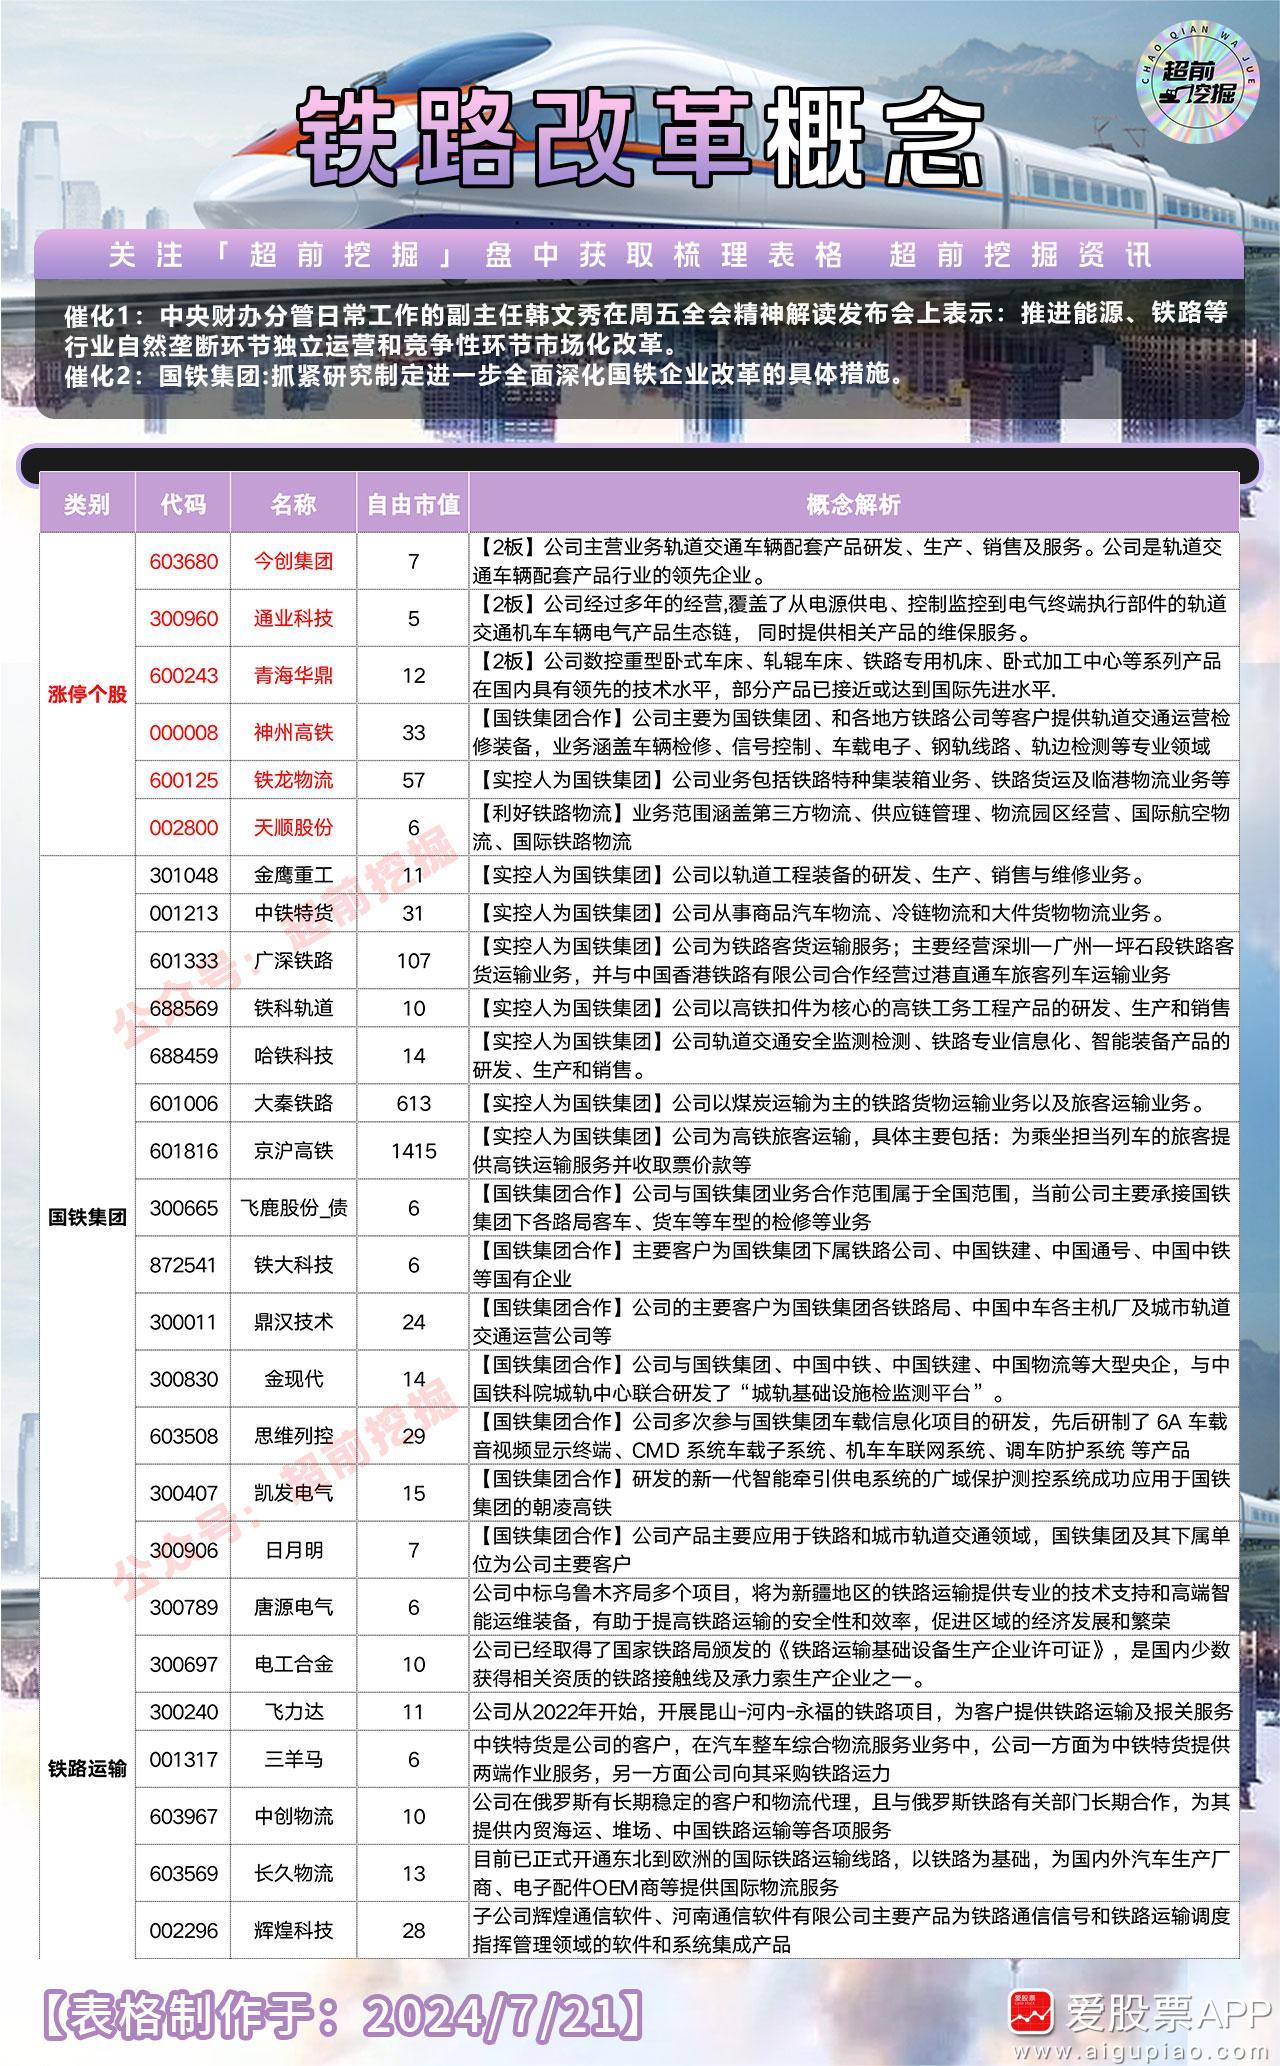Select stock name 青海华鼎

293,675
